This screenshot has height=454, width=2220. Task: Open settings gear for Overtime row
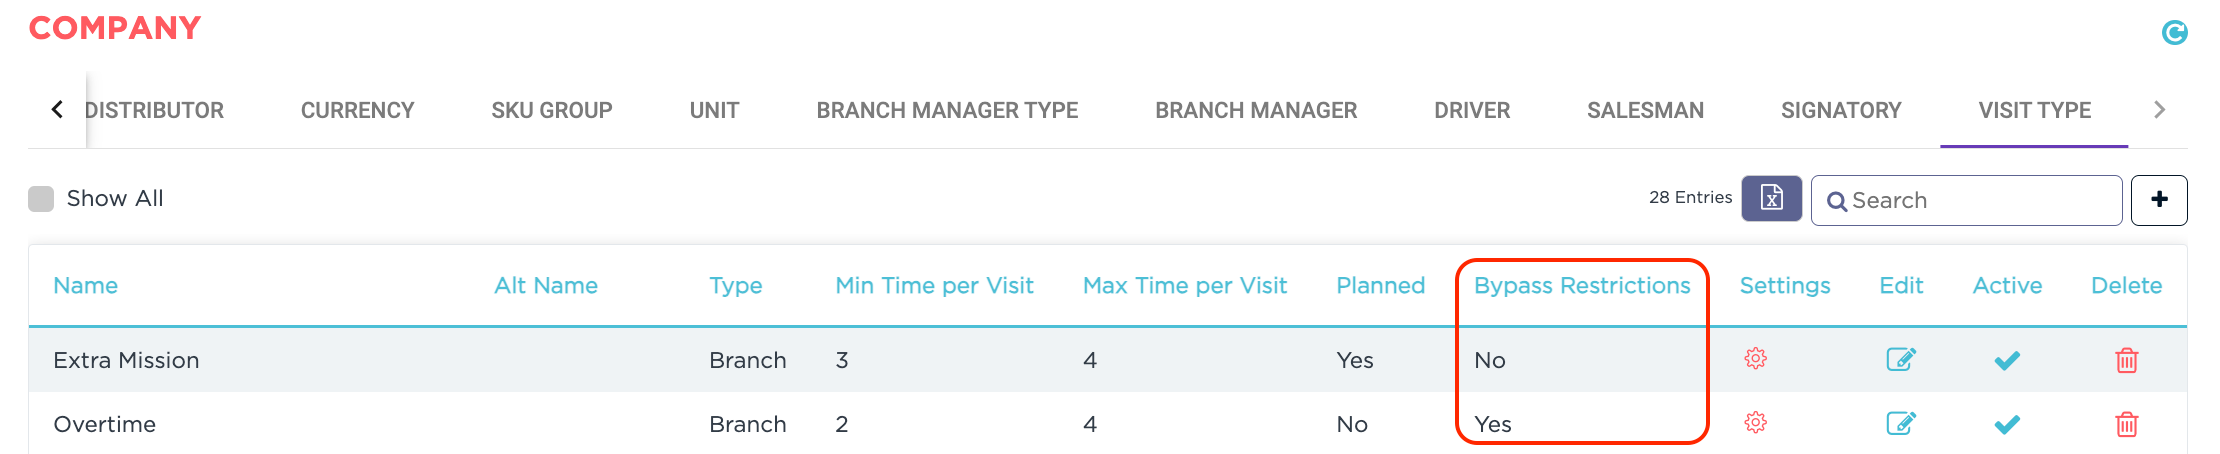pyautogui.click(x=1755, y=423)
